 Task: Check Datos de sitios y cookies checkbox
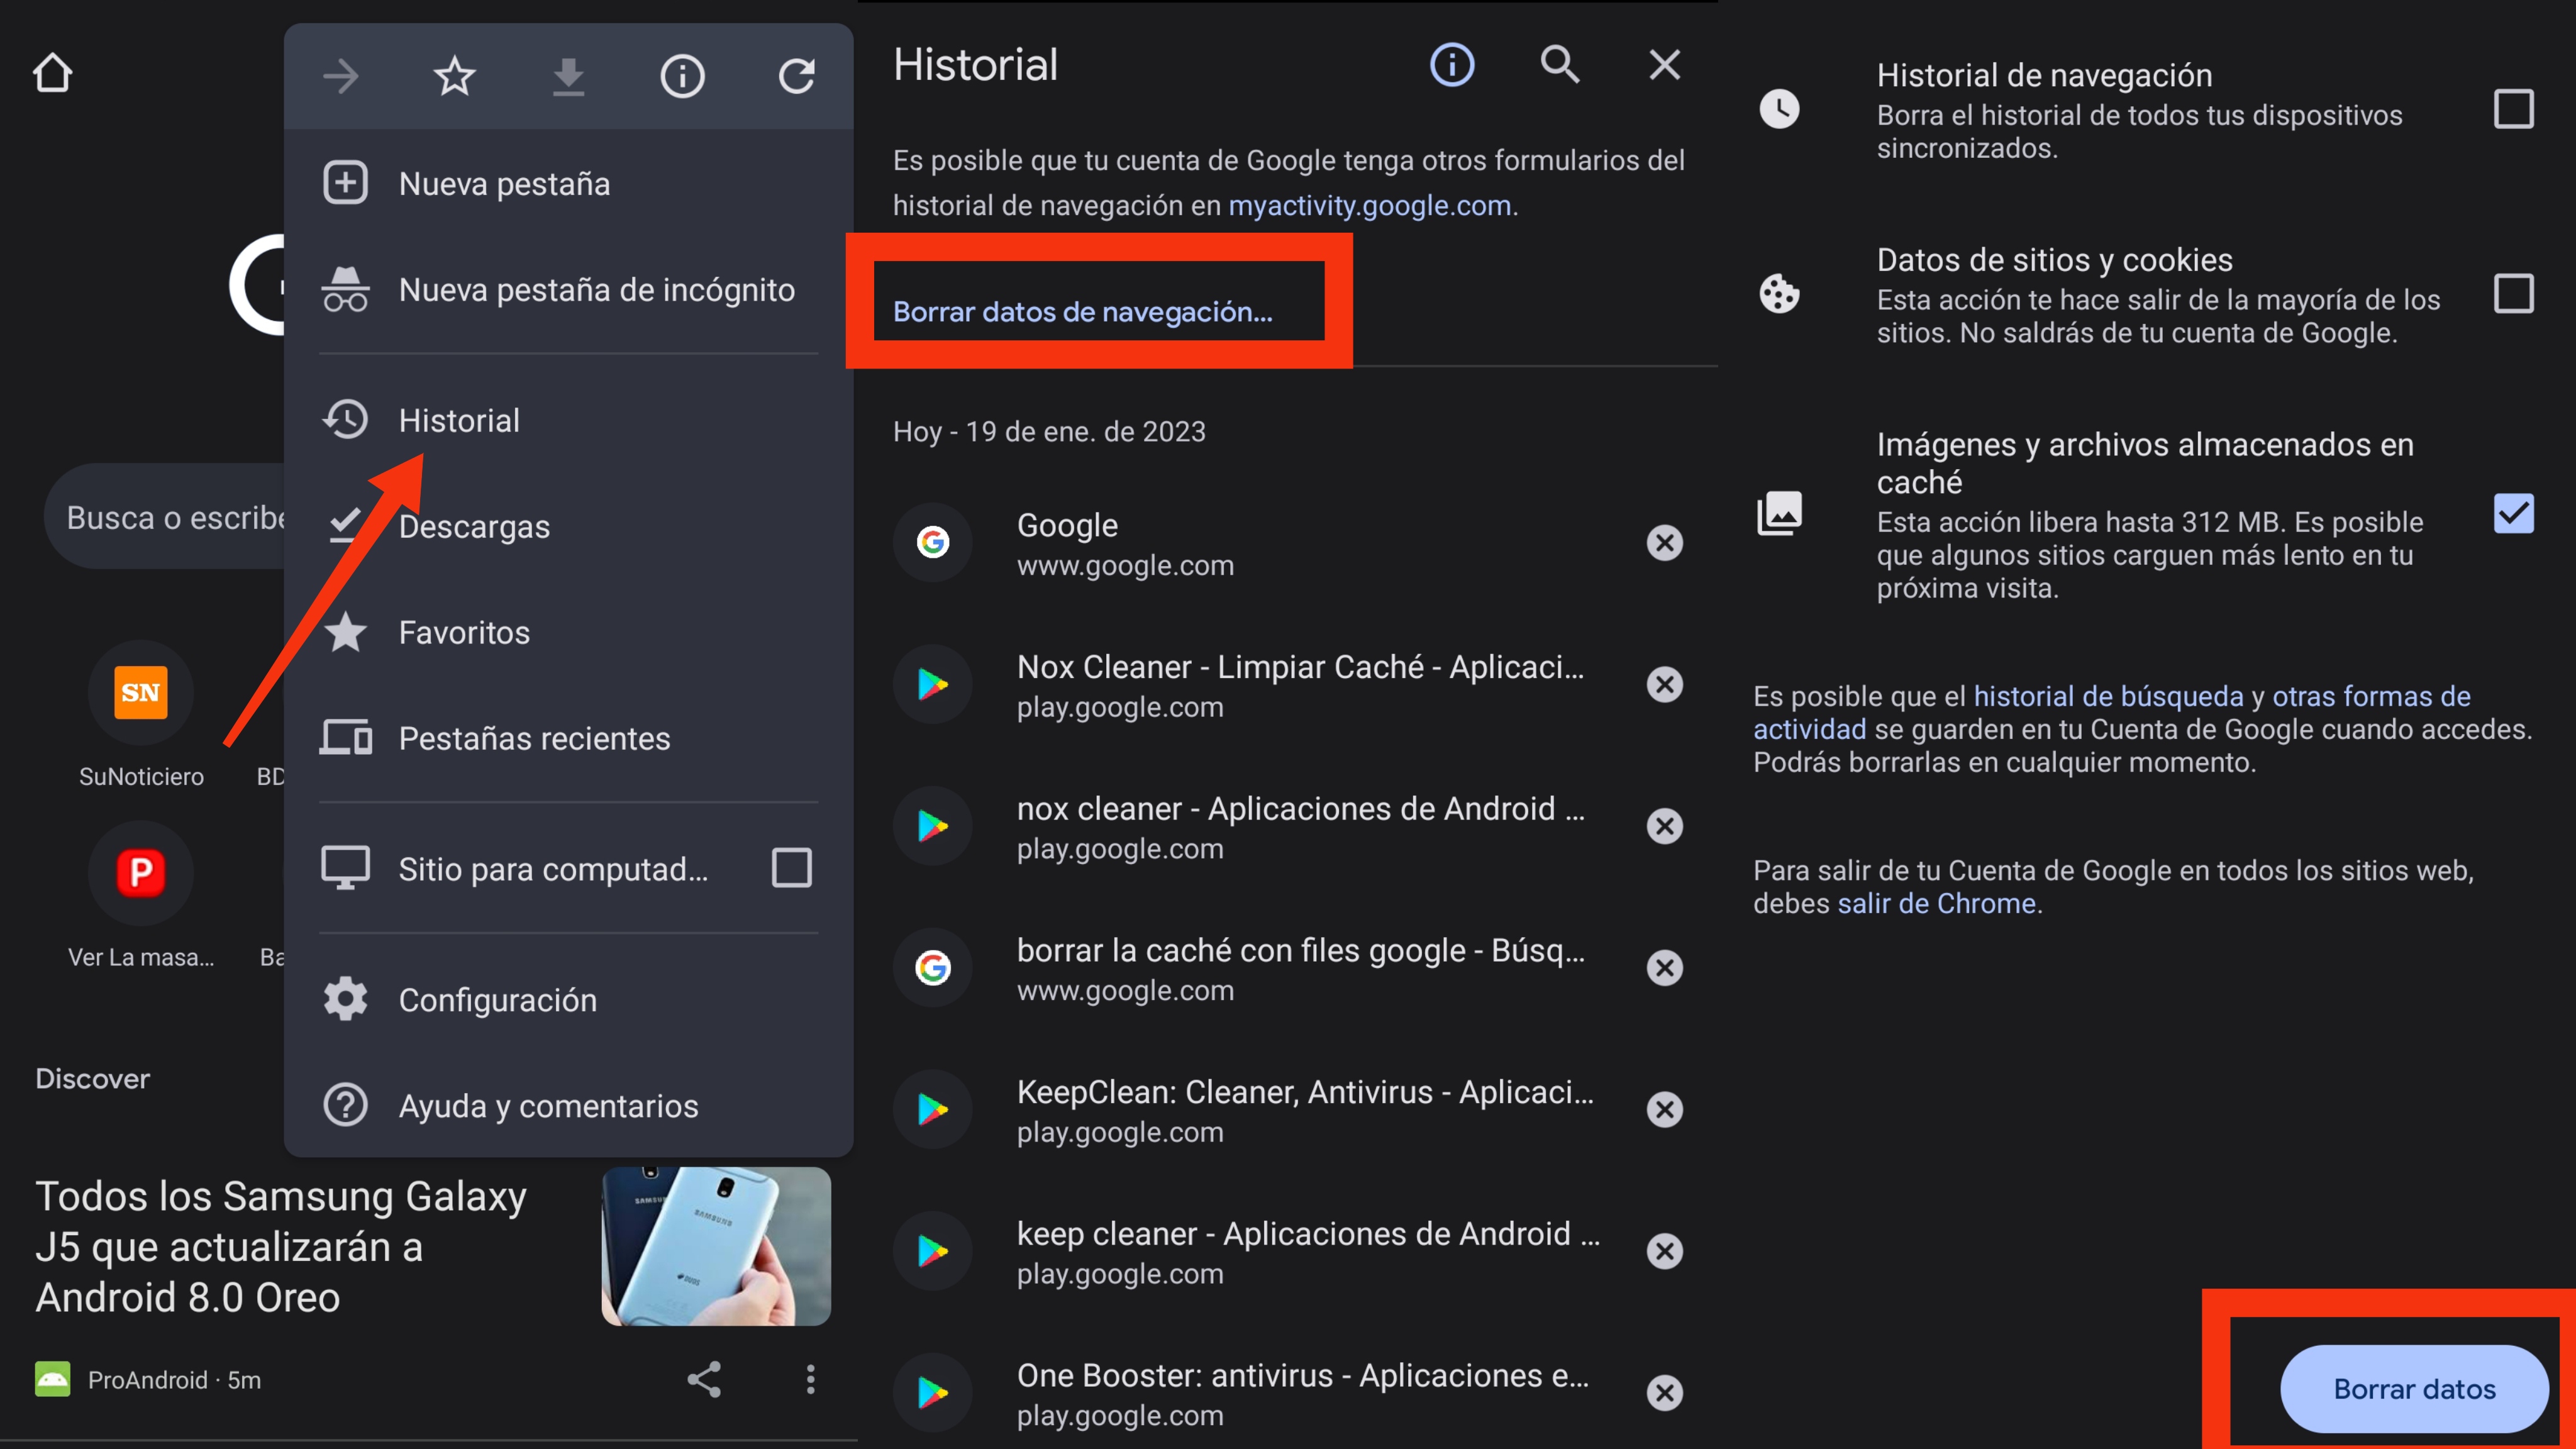pyautogui.click(x=2513, y=294)
